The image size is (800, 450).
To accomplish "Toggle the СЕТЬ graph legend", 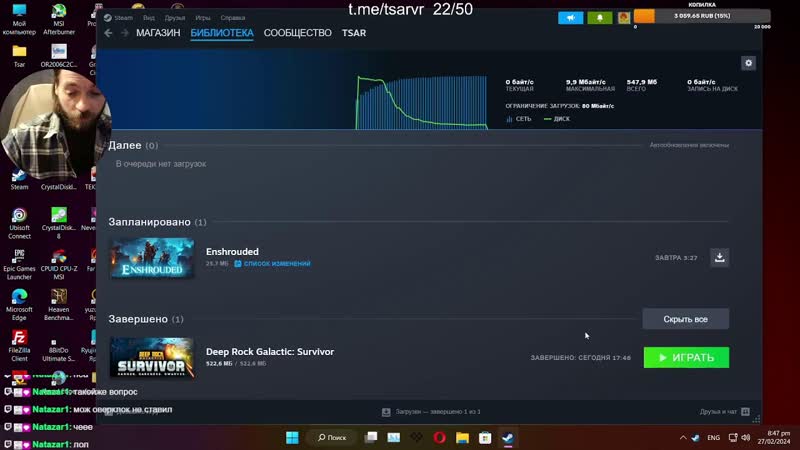I will click(518, 119).
